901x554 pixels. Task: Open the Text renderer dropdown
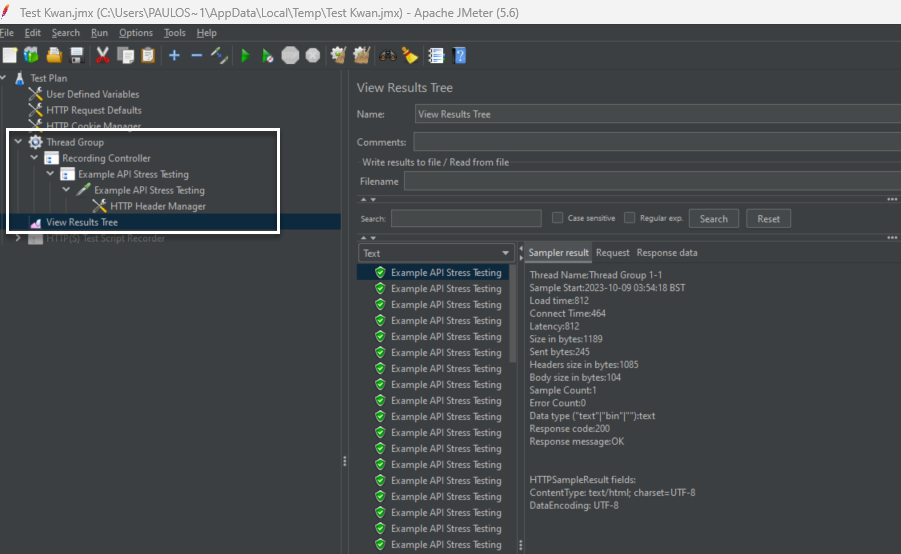tap(436, 253)
